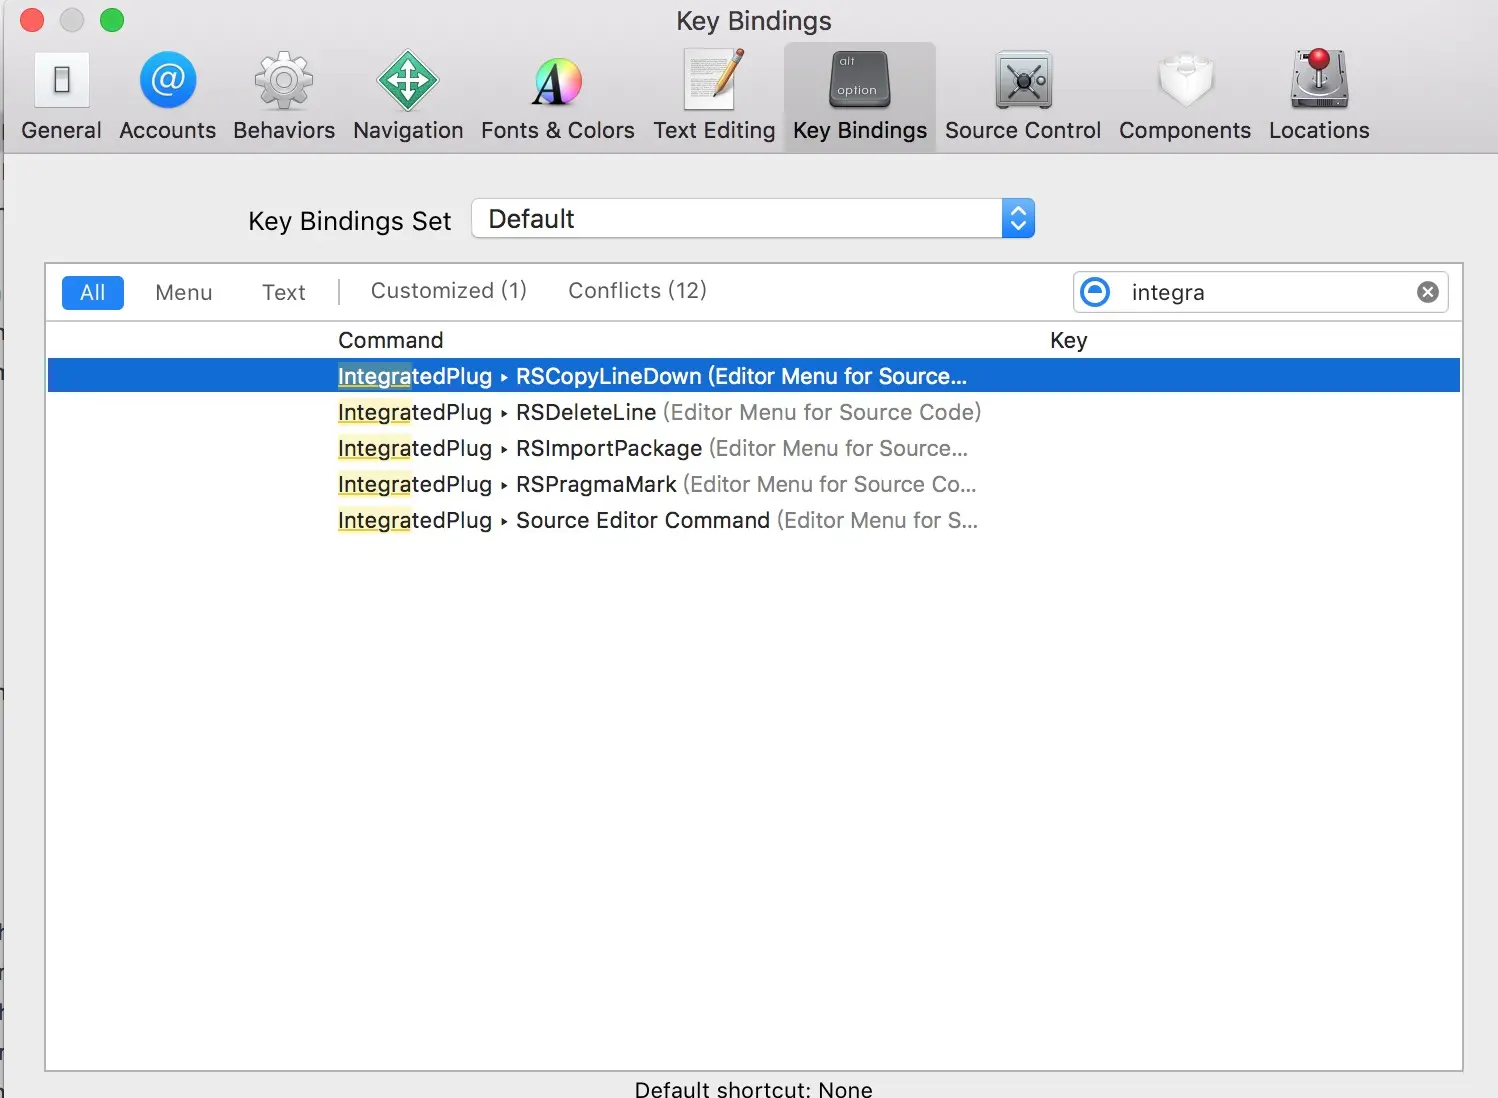The width and height of the screenshot is (1498, 1098).
Task: Select the RSImportPackage command row
Action: 754,448
